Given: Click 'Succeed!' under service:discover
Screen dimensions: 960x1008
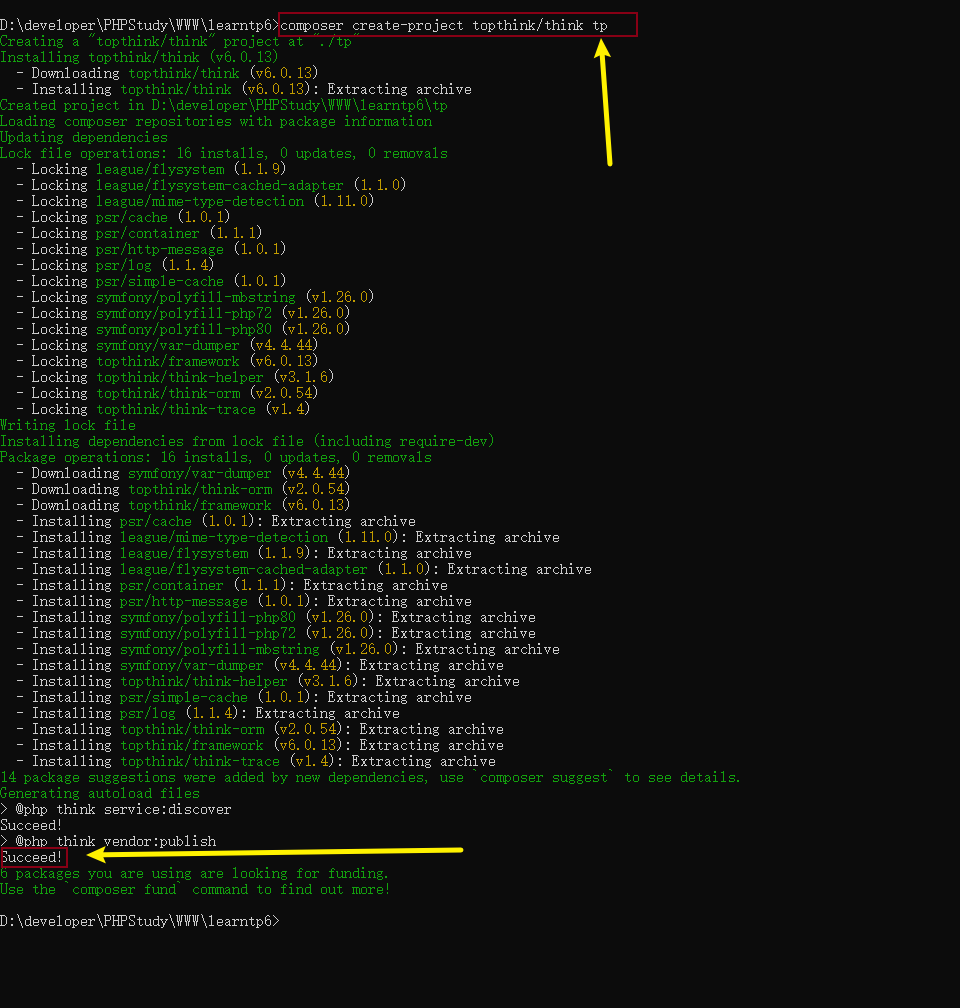Looking at the screenshot, I should click(31, 826).
